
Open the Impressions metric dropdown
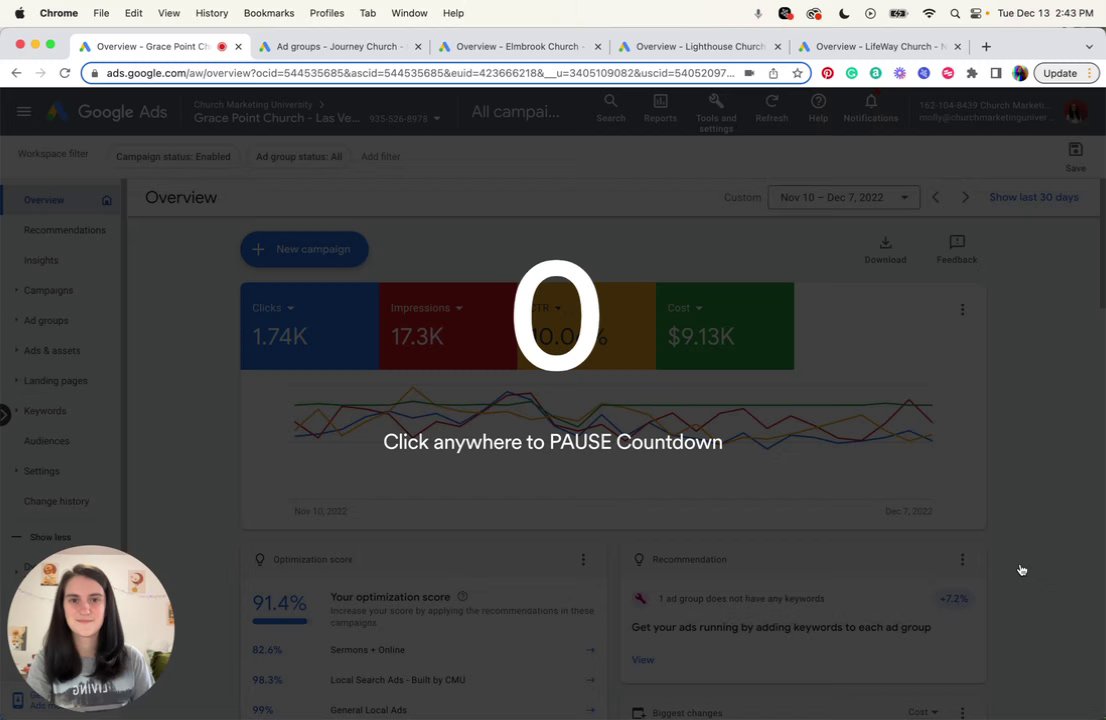[x=427, y=308]
